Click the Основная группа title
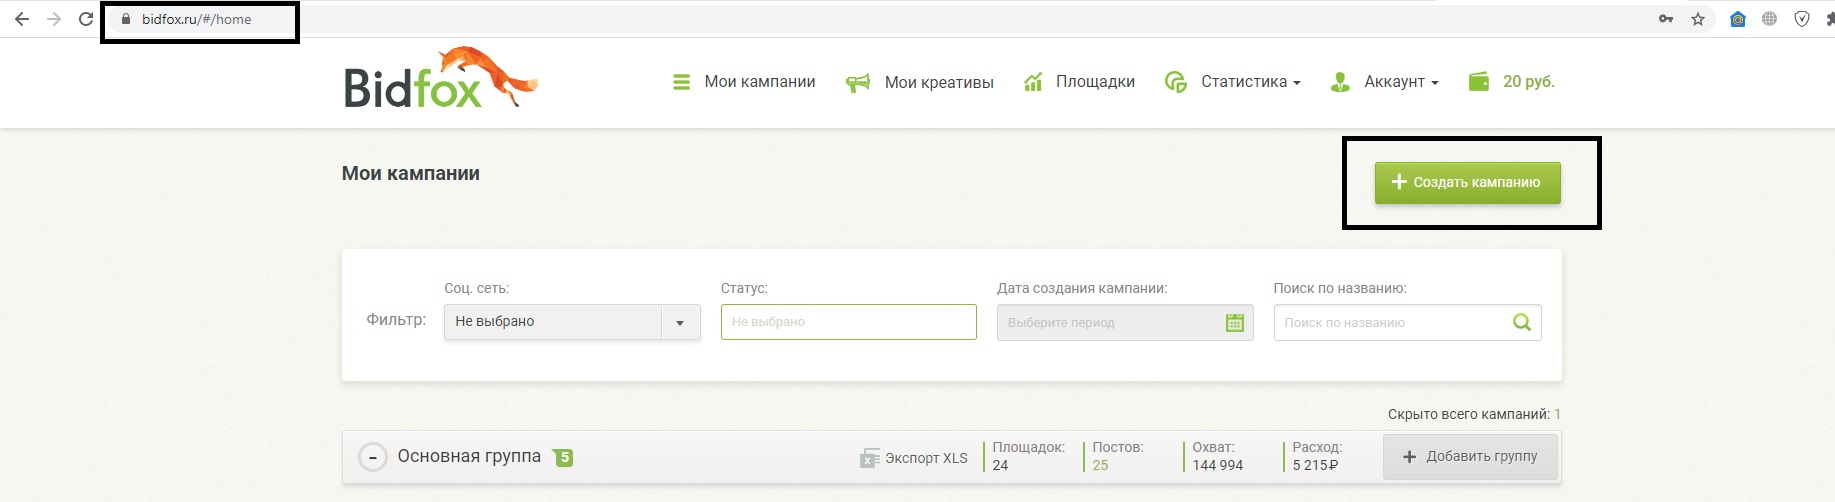This screenshot has height=502, width=1835. [x=469, y=456]
